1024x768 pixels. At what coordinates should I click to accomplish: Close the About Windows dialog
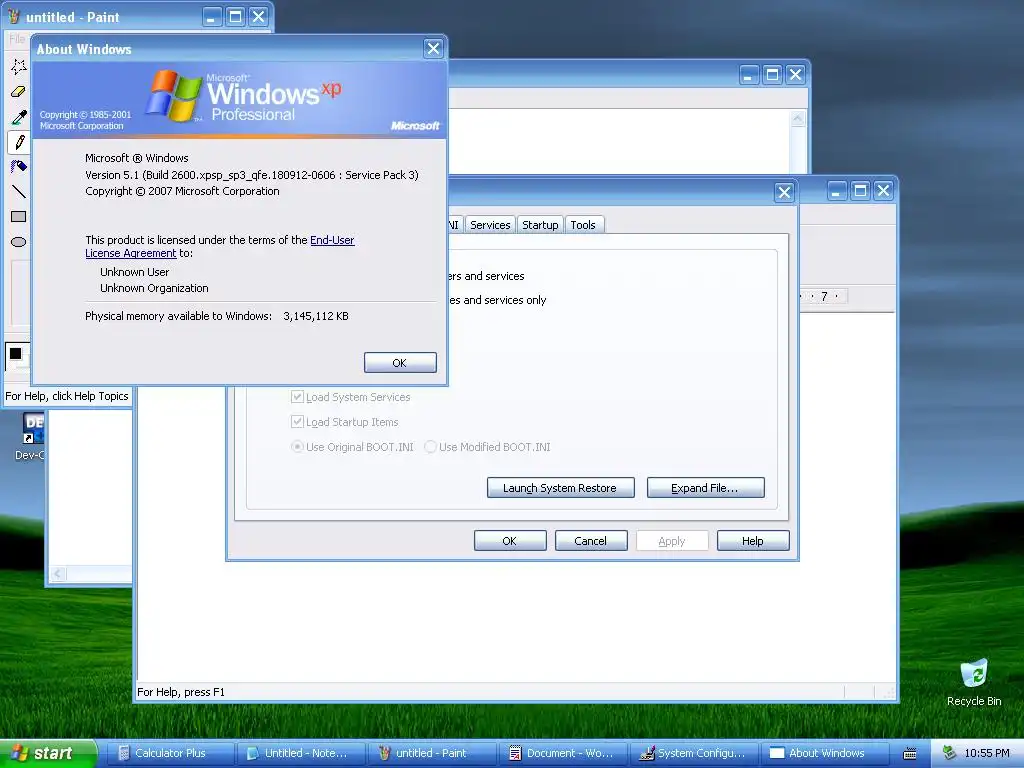click(x=433, y=48)
